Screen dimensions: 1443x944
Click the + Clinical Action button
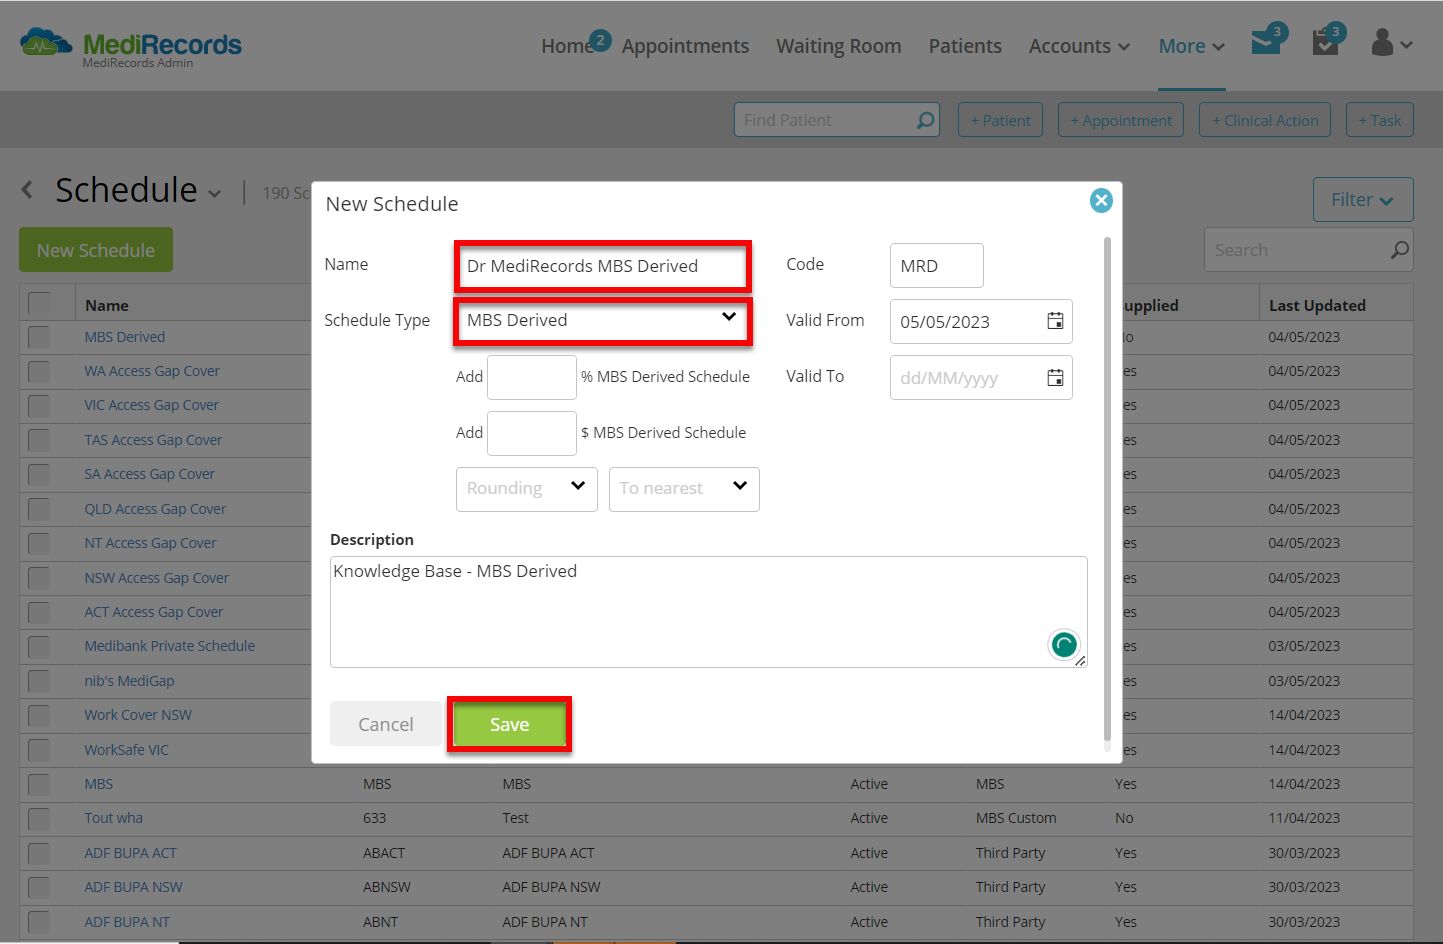1265,120
